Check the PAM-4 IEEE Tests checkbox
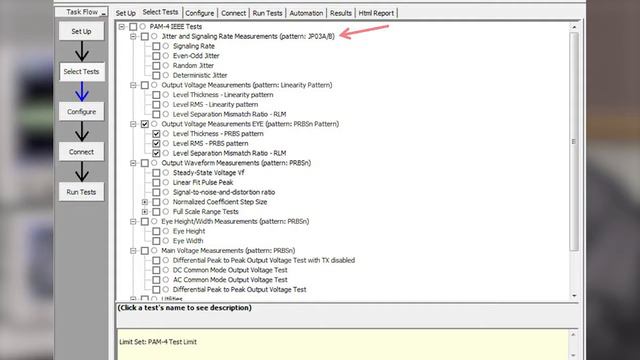 [x=133, y=27]
